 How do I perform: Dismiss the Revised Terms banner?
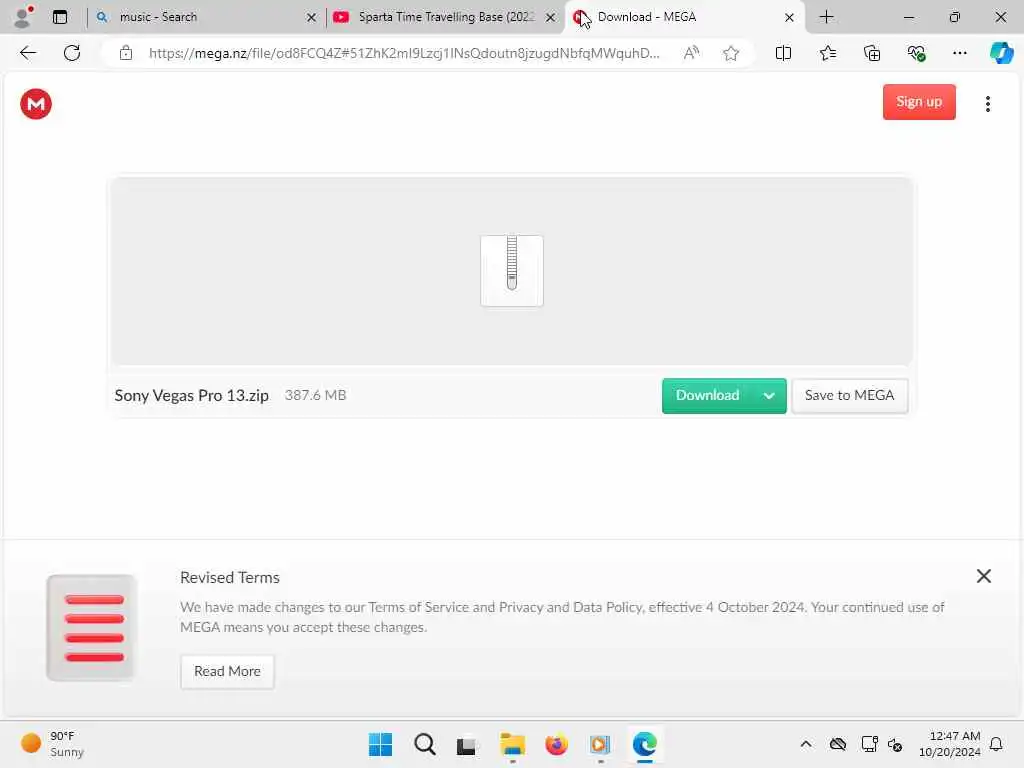click(984, 576)
